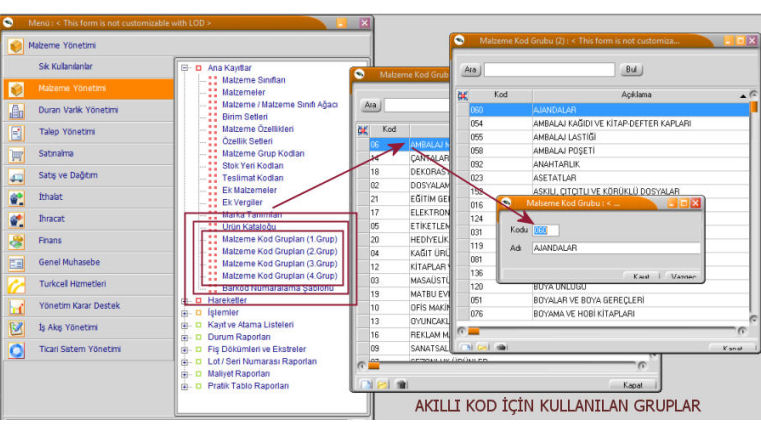Screen dimensions: 761x433
Task: Click Bul button in Malzeme Kod Grubu (2)
Action: click(x=631, y=69)
